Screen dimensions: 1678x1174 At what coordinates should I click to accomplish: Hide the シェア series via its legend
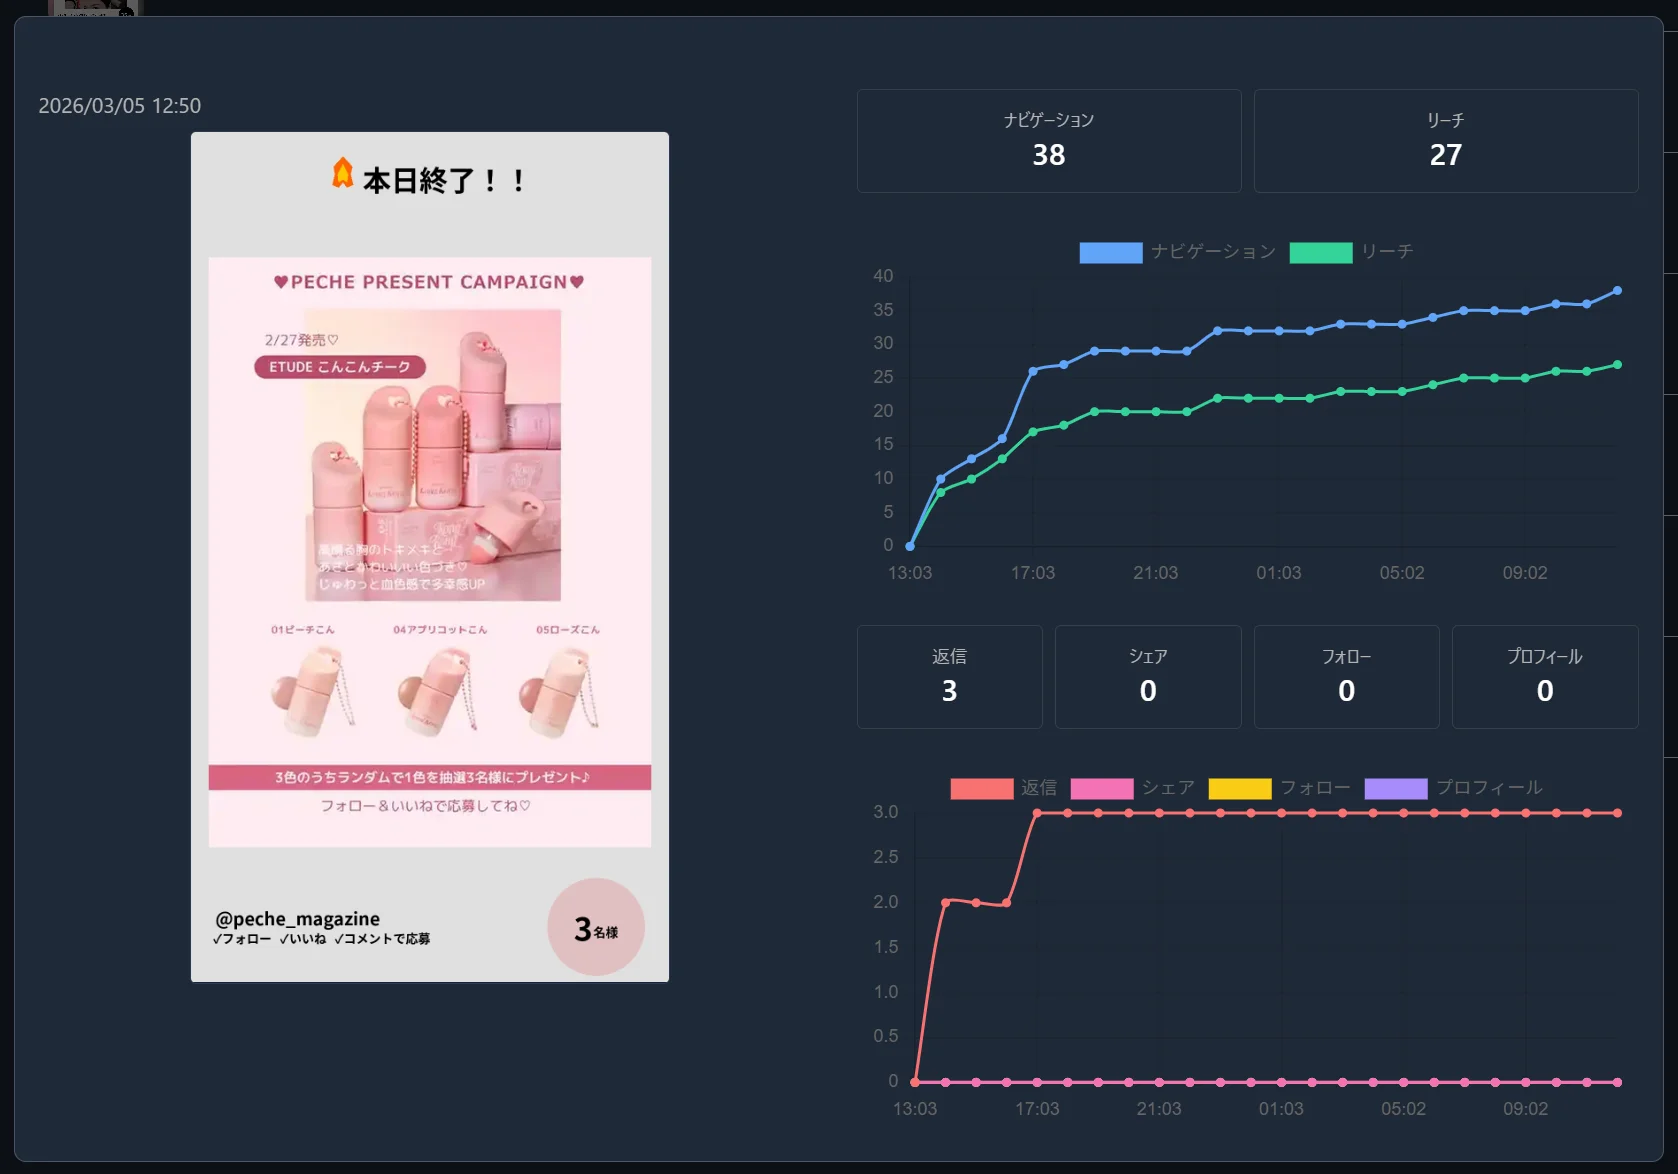pos(1132,788)
